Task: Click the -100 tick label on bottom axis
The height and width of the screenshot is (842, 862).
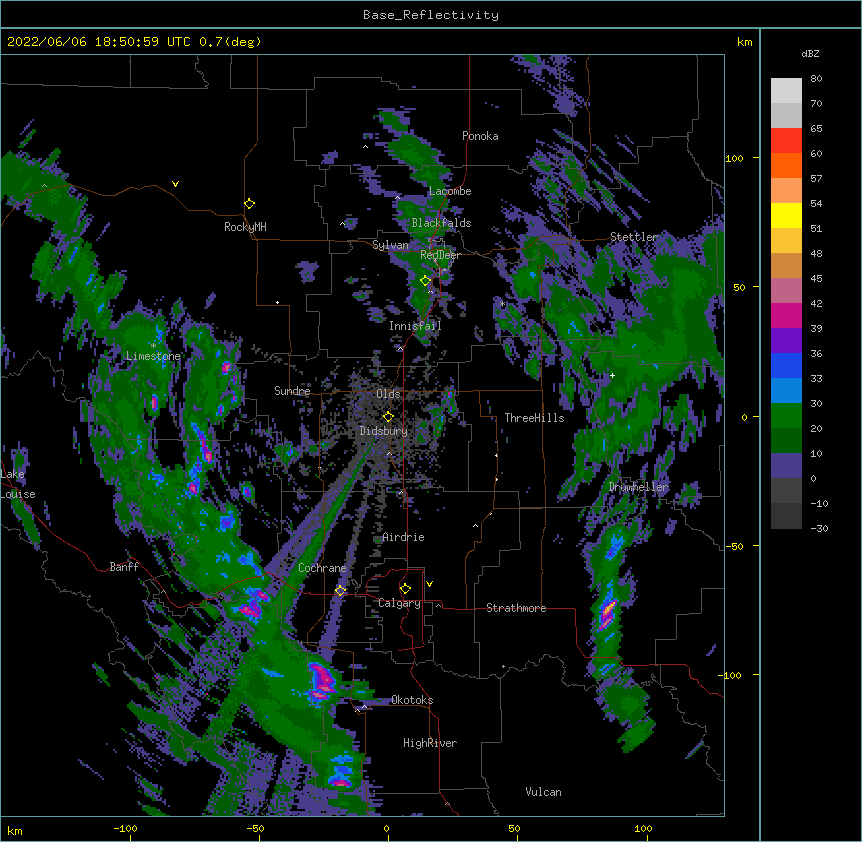Action: pos(125,828)
